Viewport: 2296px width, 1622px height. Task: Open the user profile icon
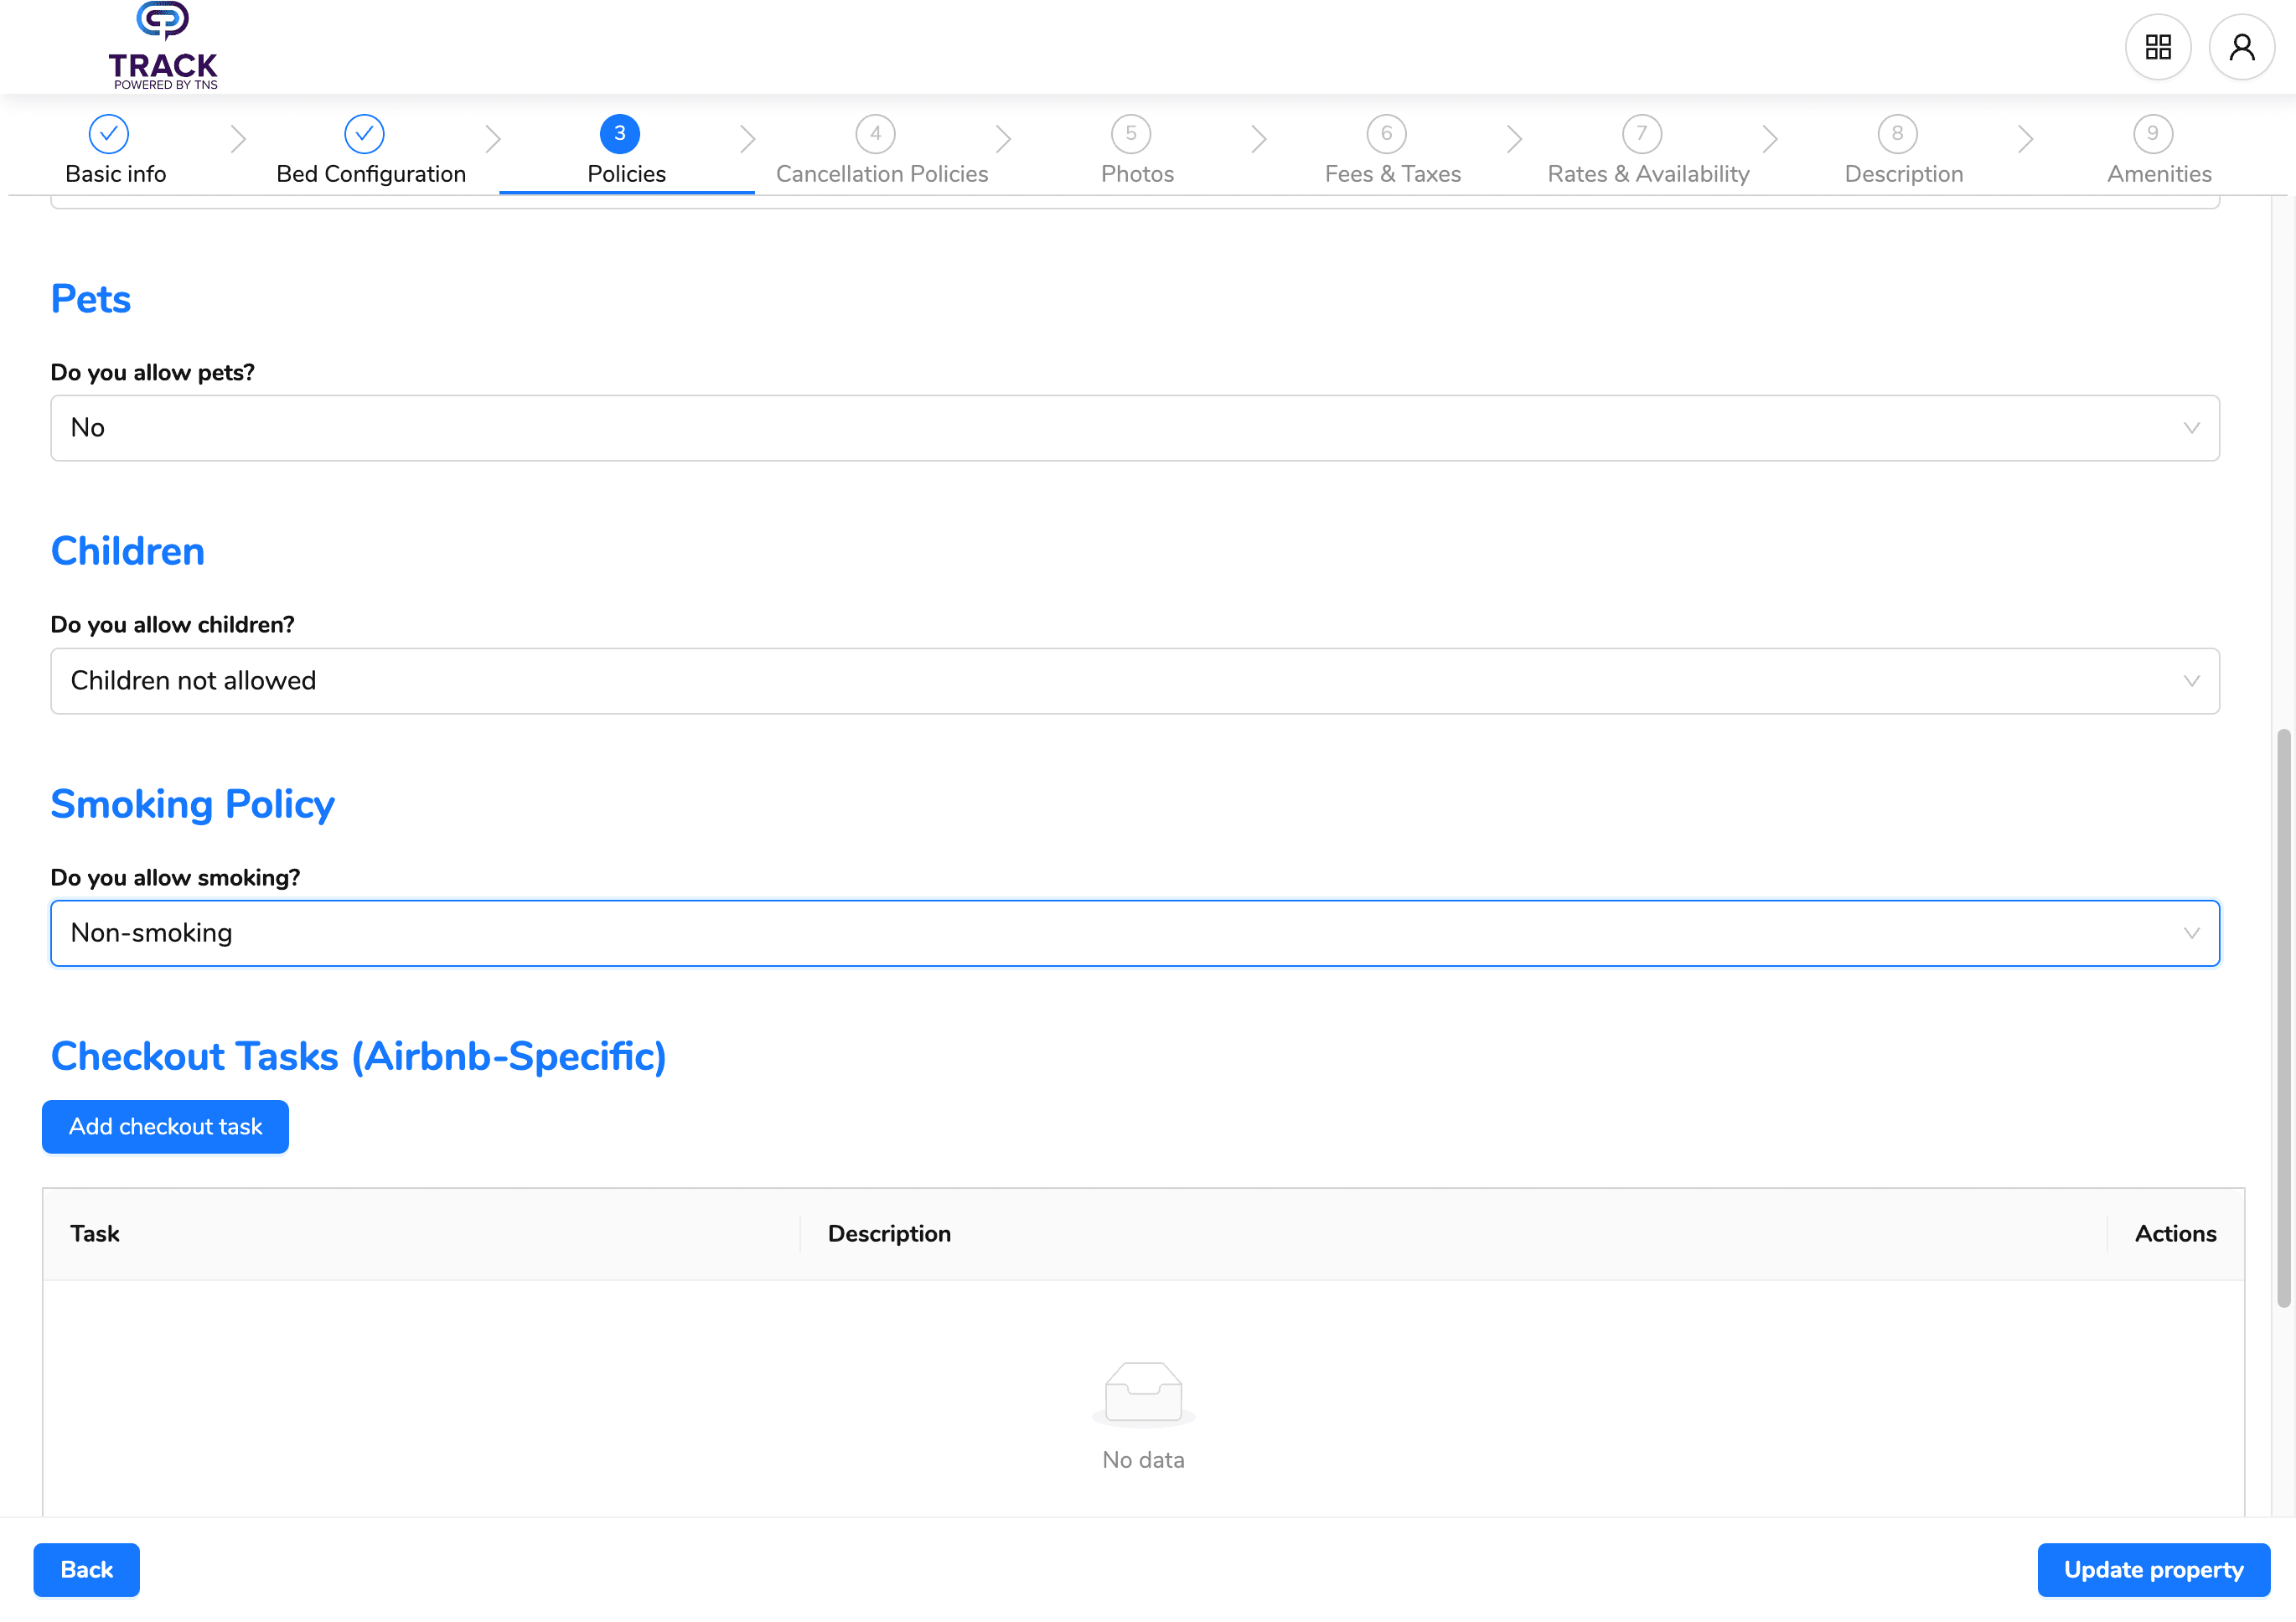(x=2241, y=47)
